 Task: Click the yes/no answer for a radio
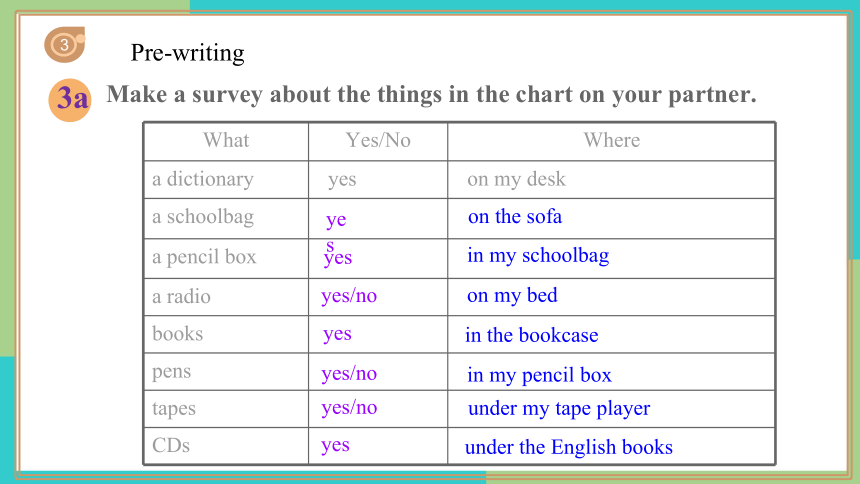point(349,296)
